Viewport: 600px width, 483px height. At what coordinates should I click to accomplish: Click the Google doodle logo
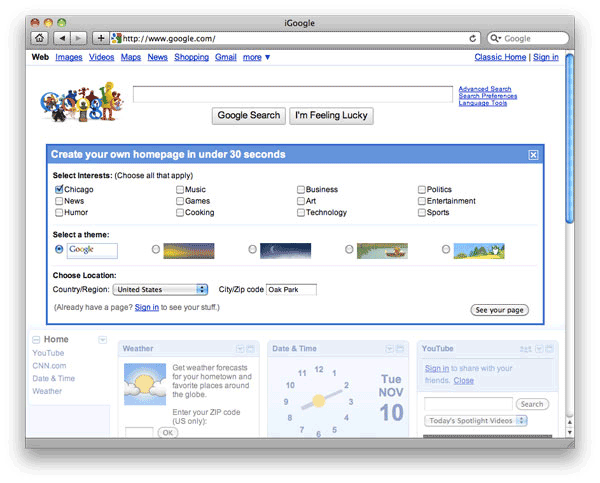coord(82,102)
